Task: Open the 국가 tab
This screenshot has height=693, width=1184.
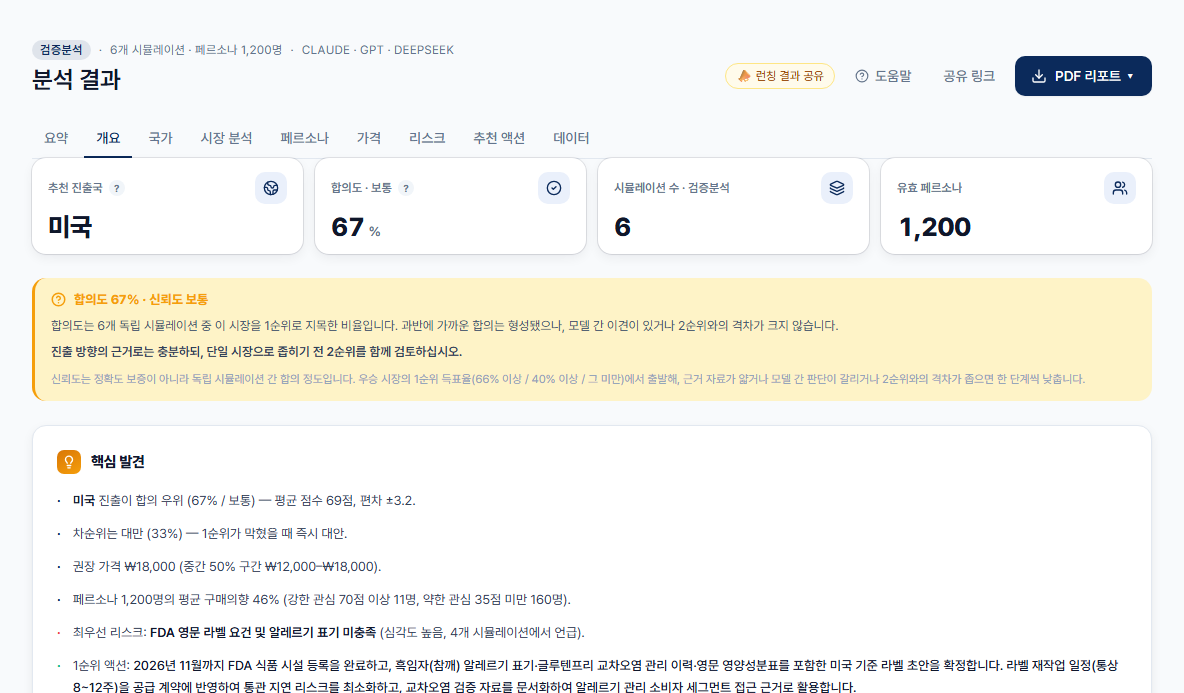Action: (160, 138)
